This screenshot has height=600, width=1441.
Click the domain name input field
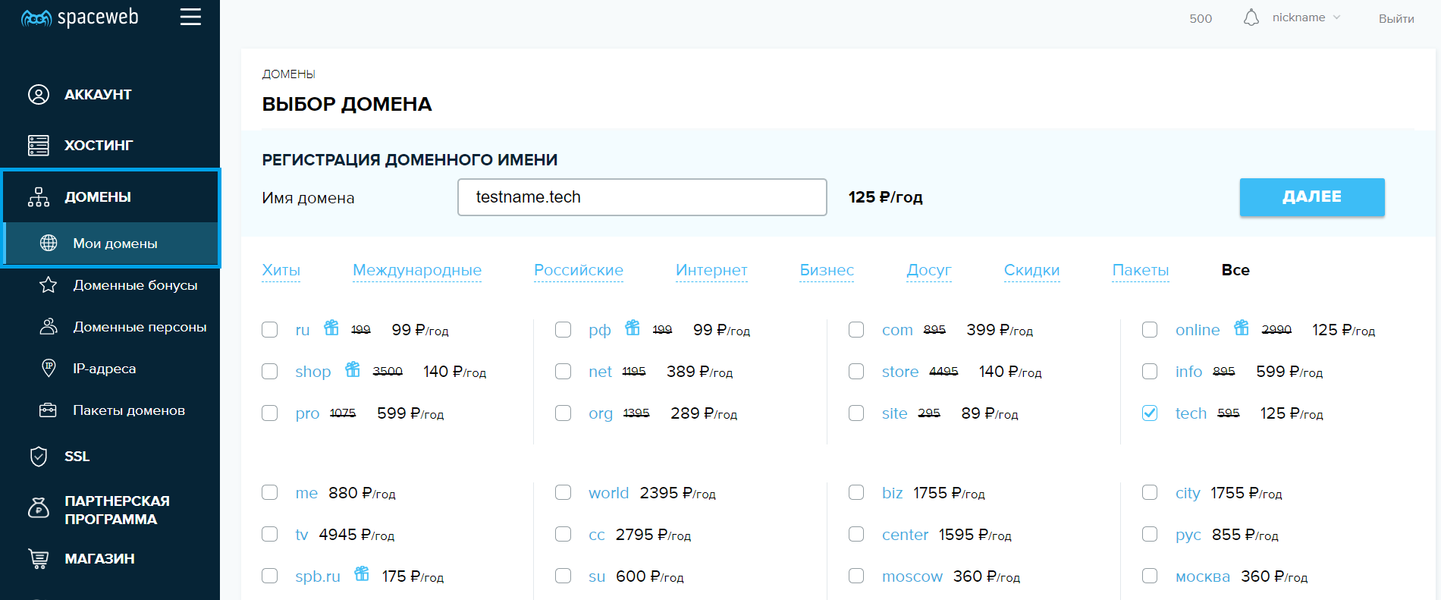[642, 197]
